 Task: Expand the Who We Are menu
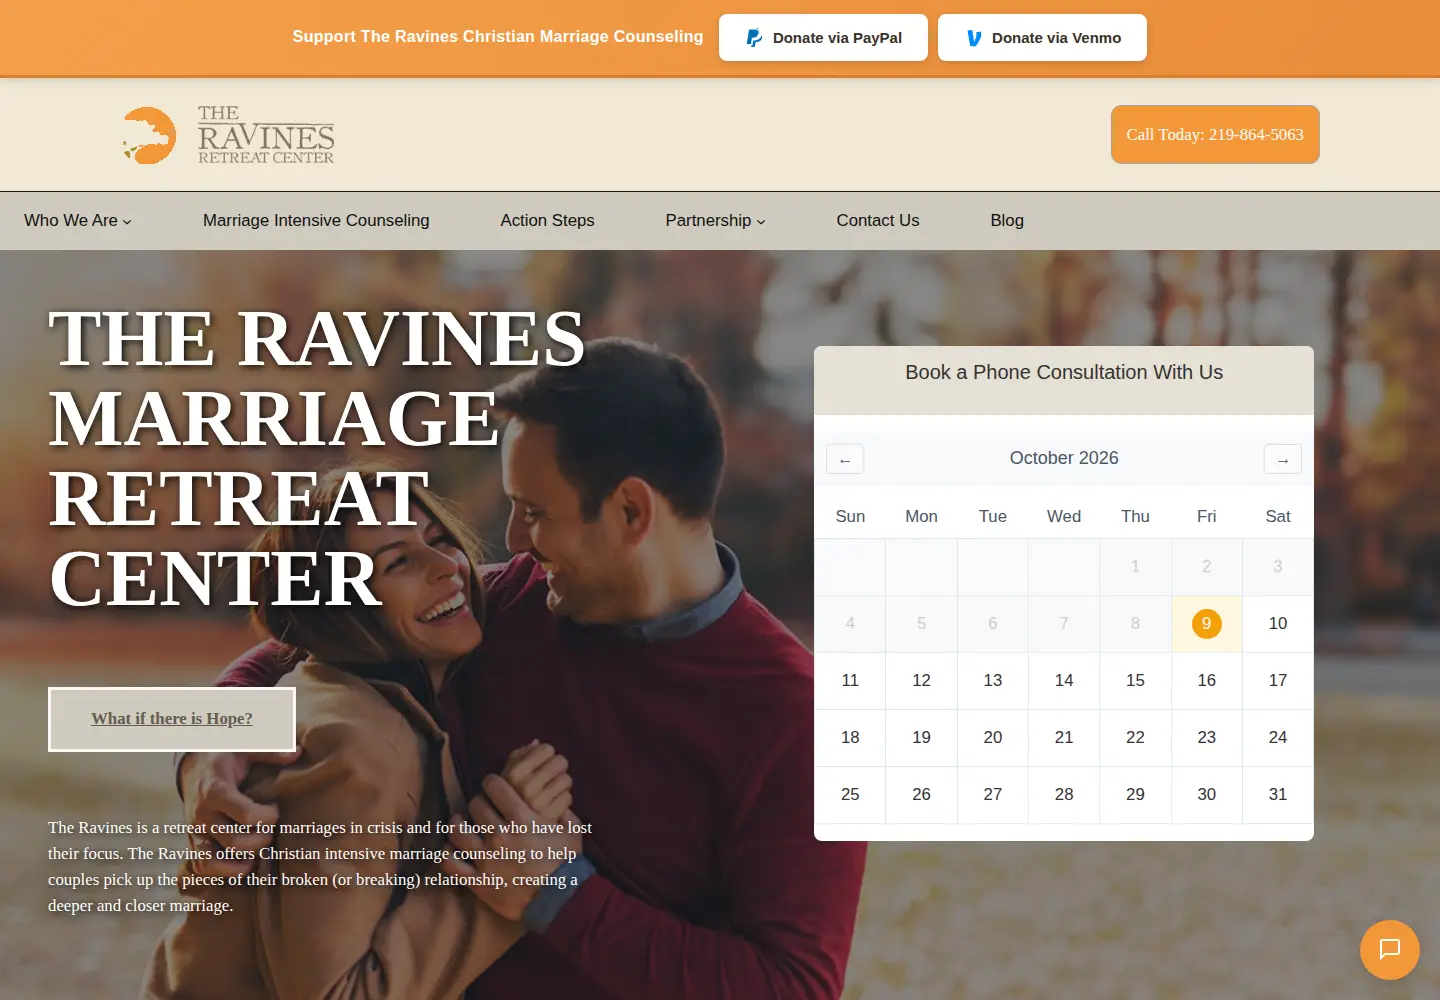pos(78,220)
